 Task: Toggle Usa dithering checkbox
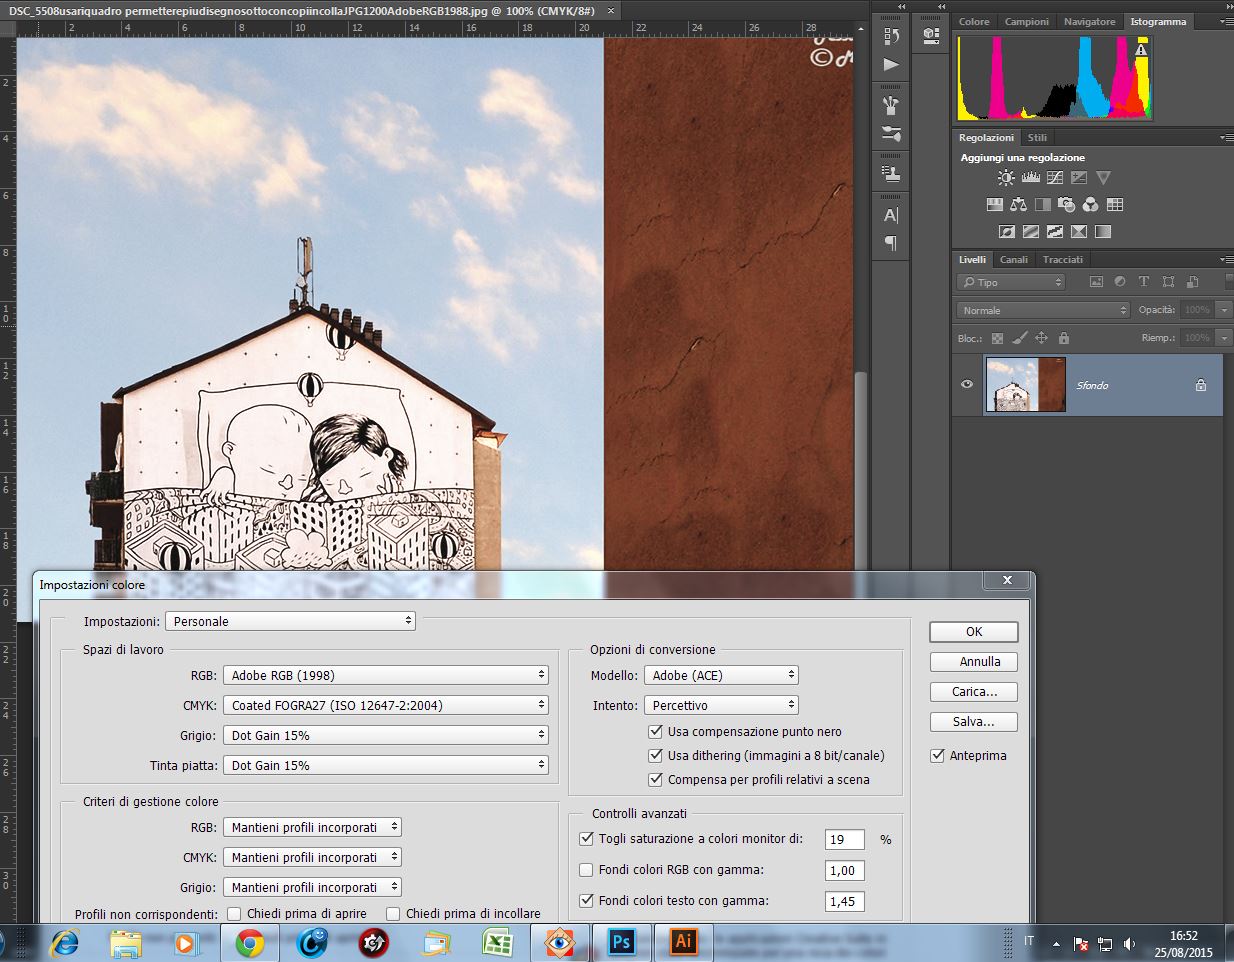(656, 756)
